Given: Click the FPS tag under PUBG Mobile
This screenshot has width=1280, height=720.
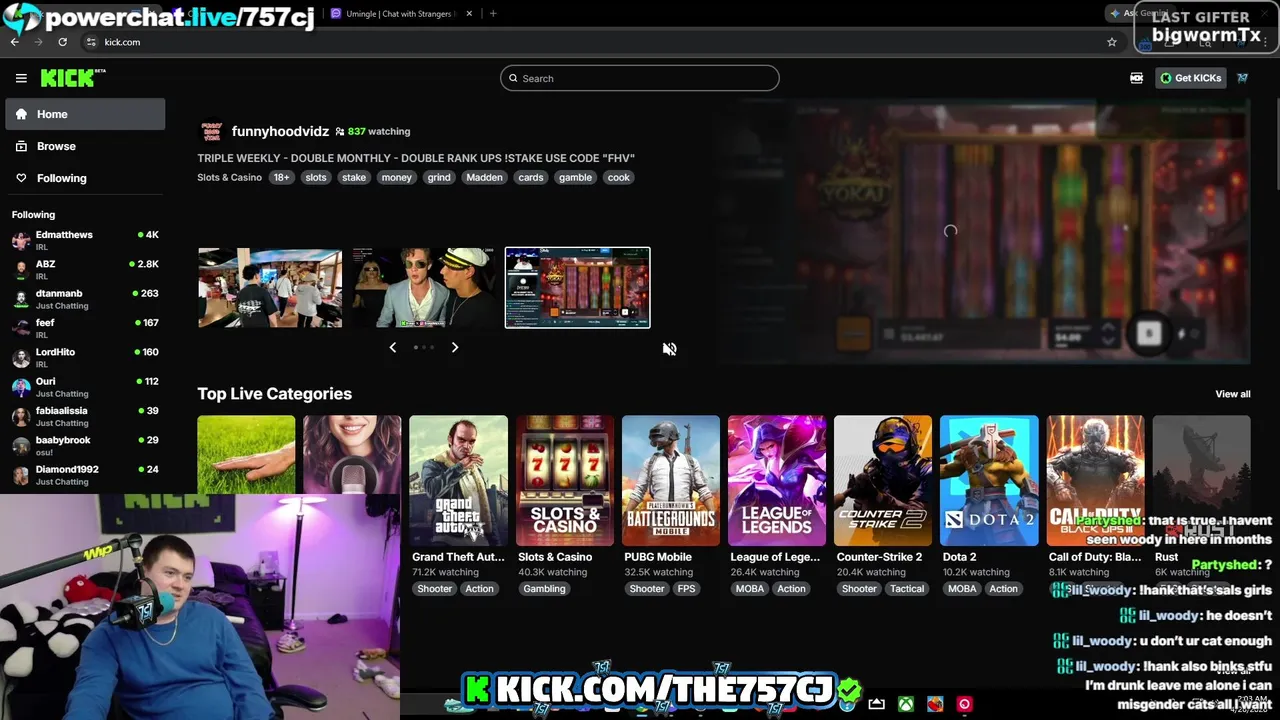Looking at the screenshot, I should tap(686, 589).
